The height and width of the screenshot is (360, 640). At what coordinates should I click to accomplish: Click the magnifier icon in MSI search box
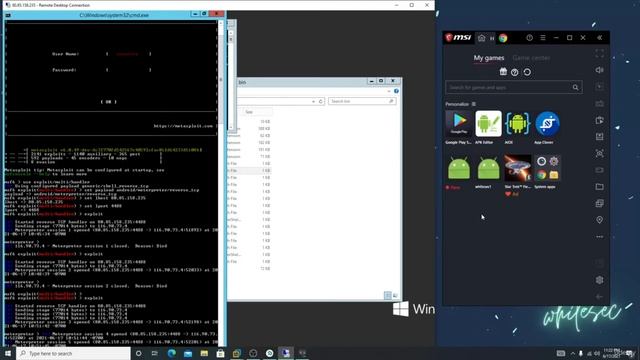pyautogui.click(x=575, y=87)
